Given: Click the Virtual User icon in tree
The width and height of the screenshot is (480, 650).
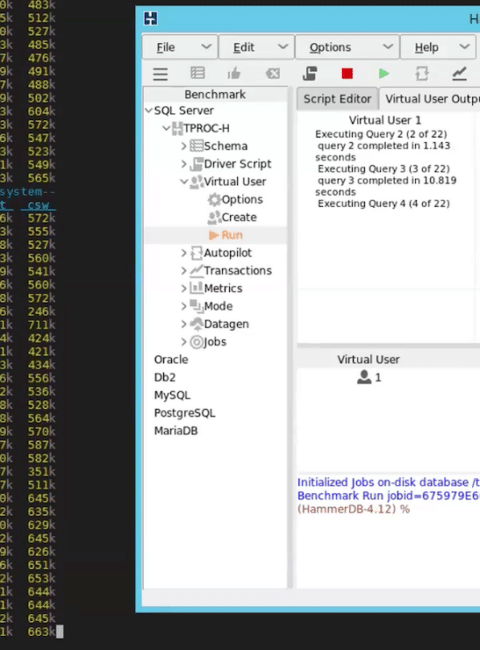Looking at the screenshot, I should [x=196, y=182].
